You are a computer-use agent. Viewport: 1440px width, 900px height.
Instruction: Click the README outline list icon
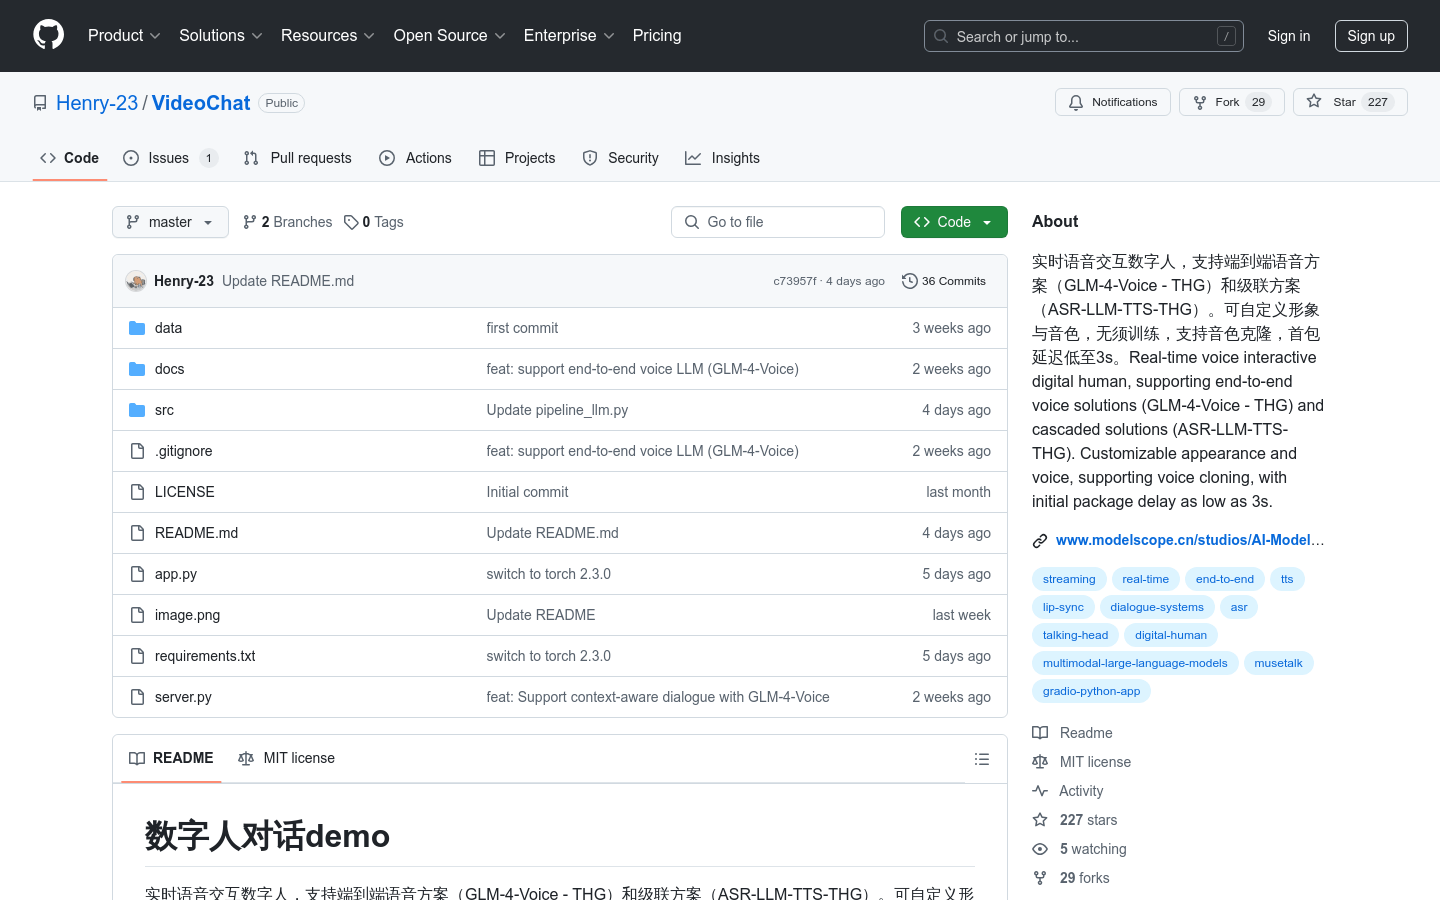tap(982, 759)
